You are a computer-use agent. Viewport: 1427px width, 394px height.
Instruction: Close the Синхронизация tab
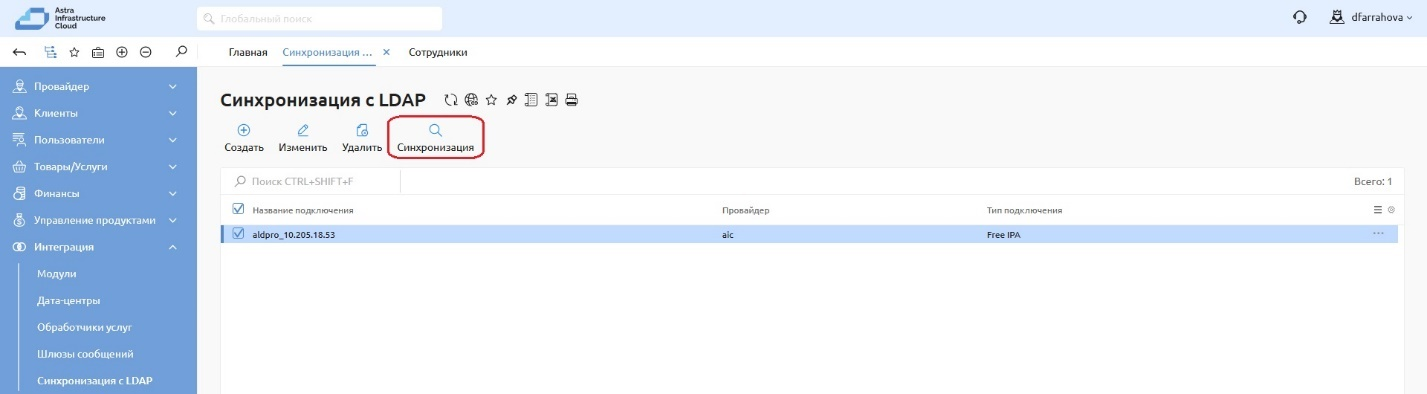(387, 52)
